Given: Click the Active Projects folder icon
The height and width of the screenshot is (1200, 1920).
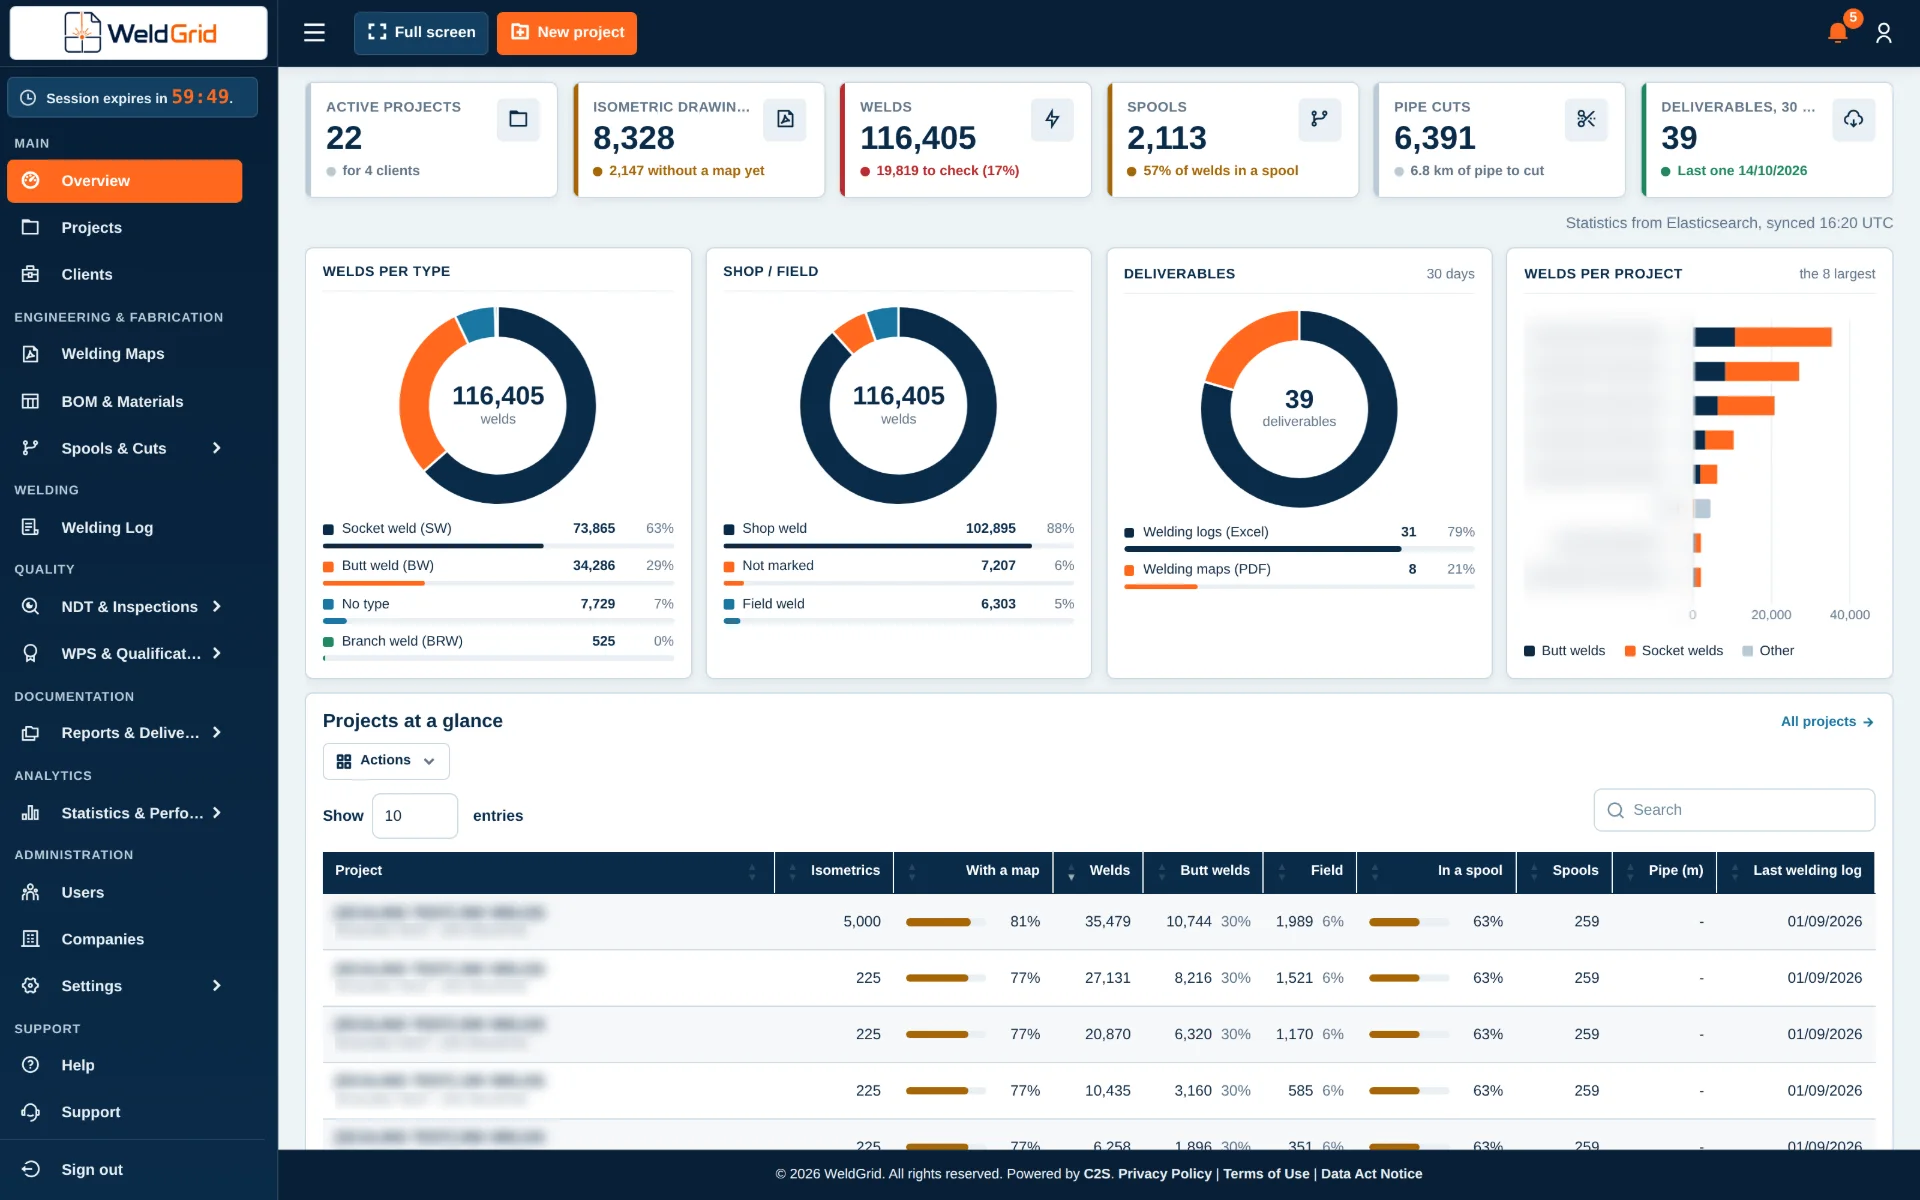Looking at the screenshot, I should pos(518,119).
